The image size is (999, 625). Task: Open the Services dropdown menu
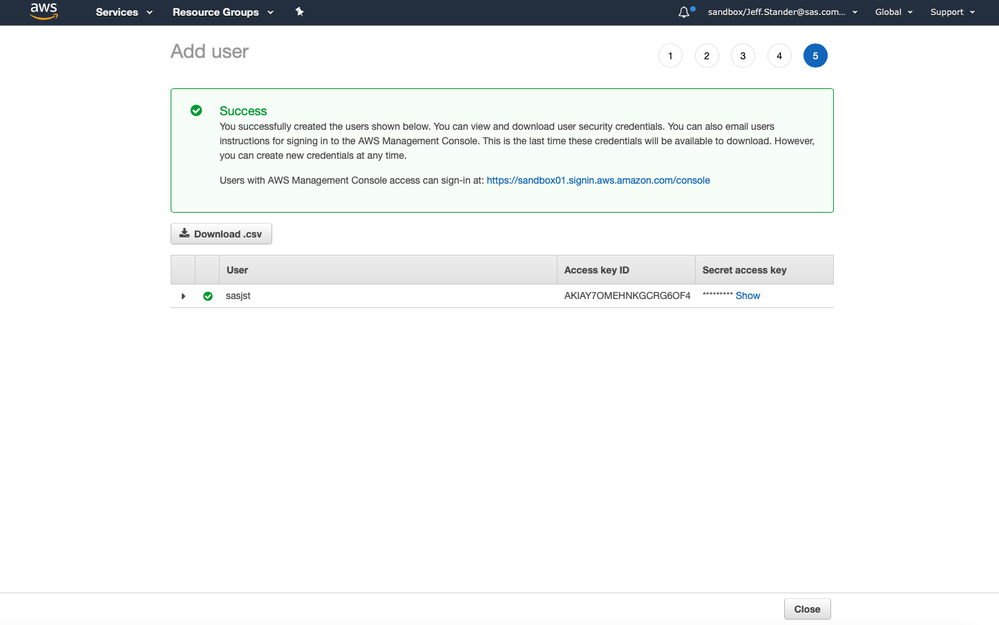click(x=124, y=12)
